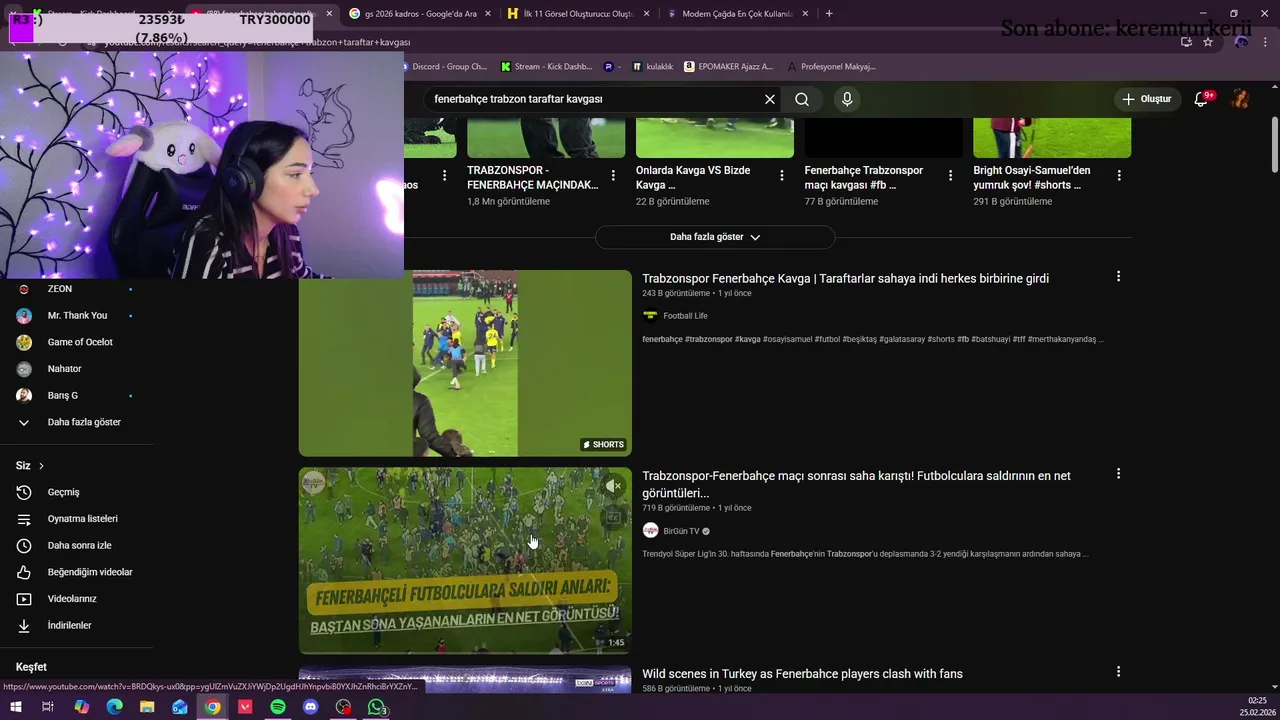
Task: Open Trabzonspor-Fenerbahçe maçı sonrası saha karıştı title
Action: 856,484
